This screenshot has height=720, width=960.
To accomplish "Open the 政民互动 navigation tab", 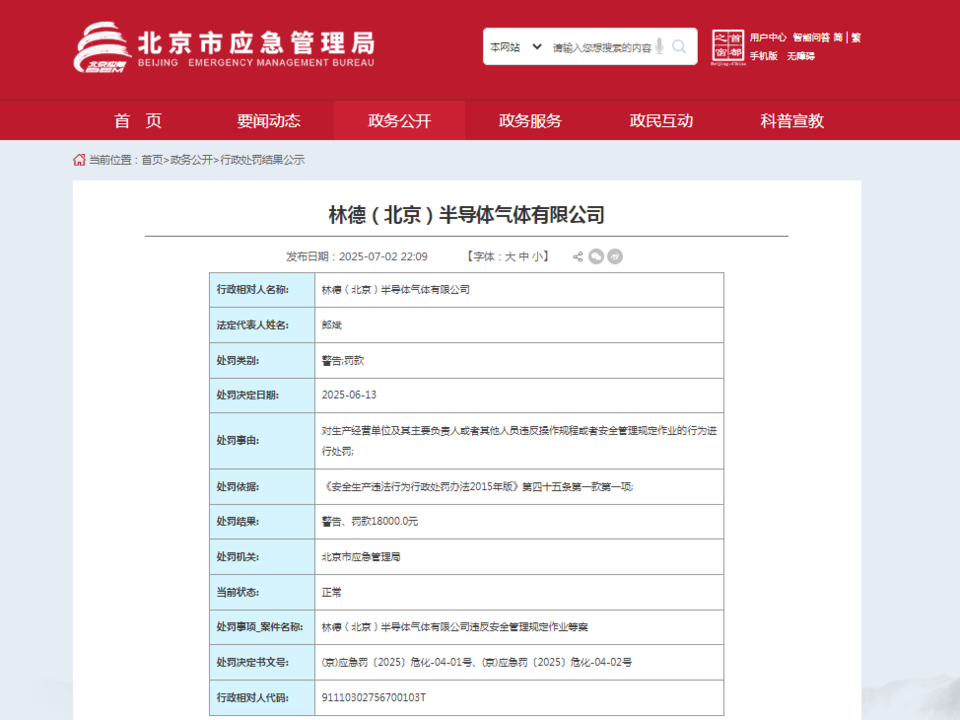I will tap(661, 121).
